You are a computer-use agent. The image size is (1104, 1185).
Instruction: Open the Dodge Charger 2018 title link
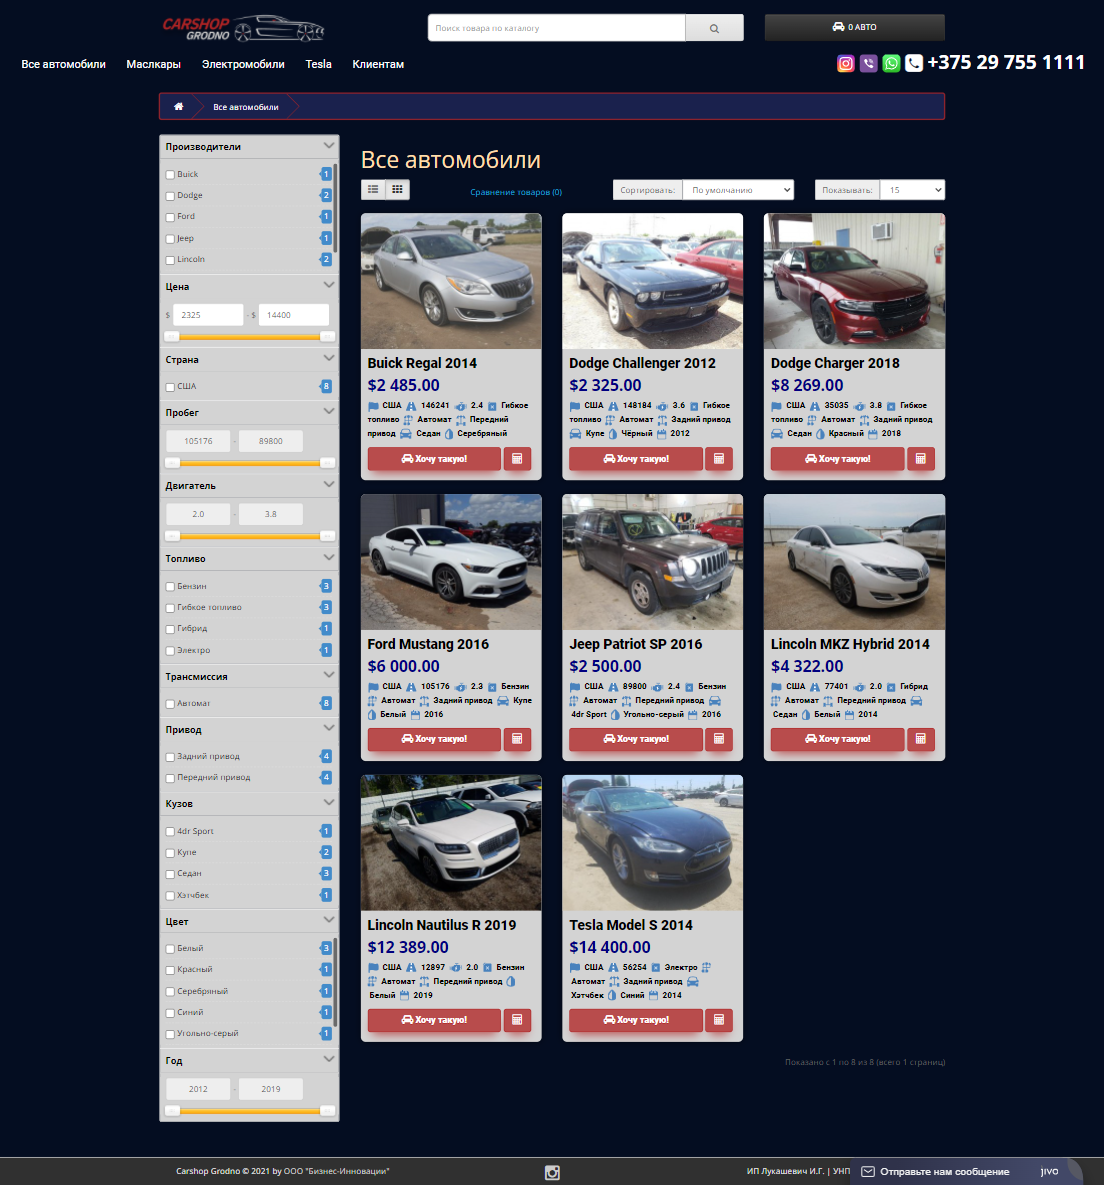pyautogui.click(x=835, y=364)
